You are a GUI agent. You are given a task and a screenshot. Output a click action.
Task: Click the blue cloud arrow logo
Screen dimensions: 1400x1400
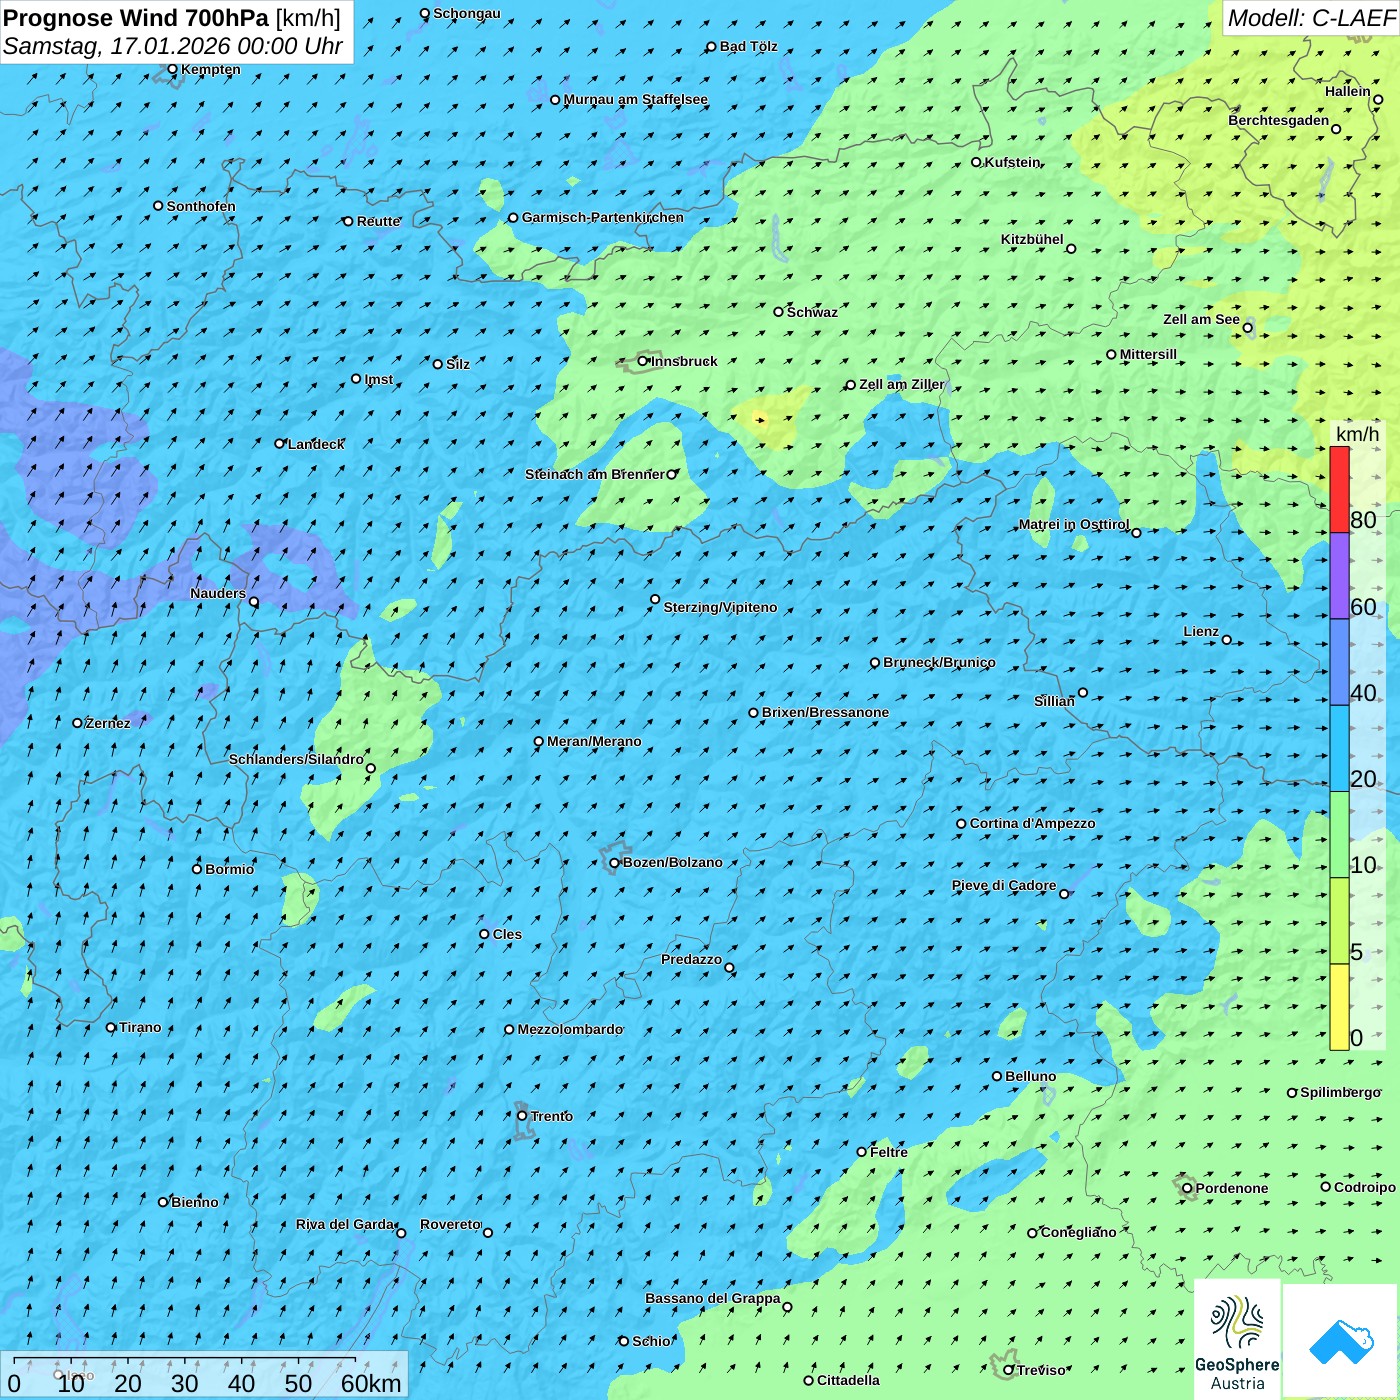point(1340,1341)
